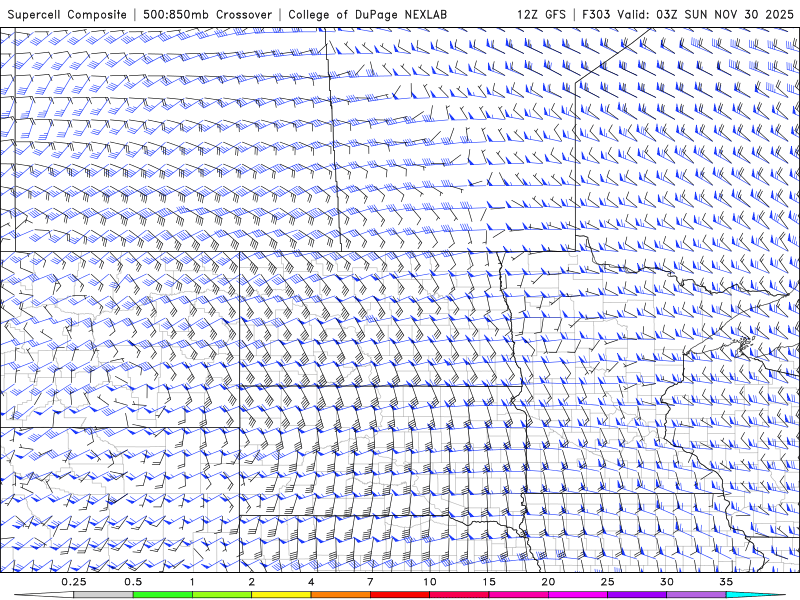Viewport: 800px width, 600px height.
Task: Pick the yellow-green color bar segment
Action: pos(222,595)
